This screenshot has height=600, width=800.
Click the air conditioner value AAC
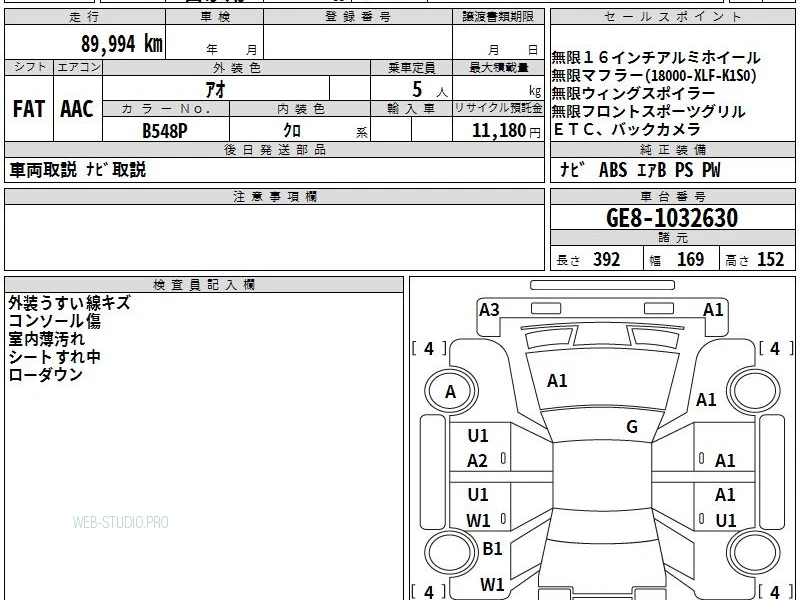(77, 109)
